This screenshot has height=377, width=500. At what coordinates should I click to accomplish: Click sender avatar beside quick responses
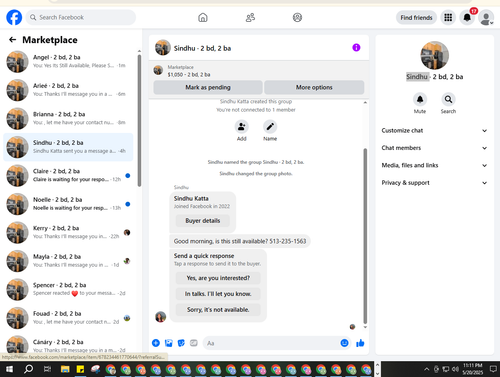click(x=161, y=317)
